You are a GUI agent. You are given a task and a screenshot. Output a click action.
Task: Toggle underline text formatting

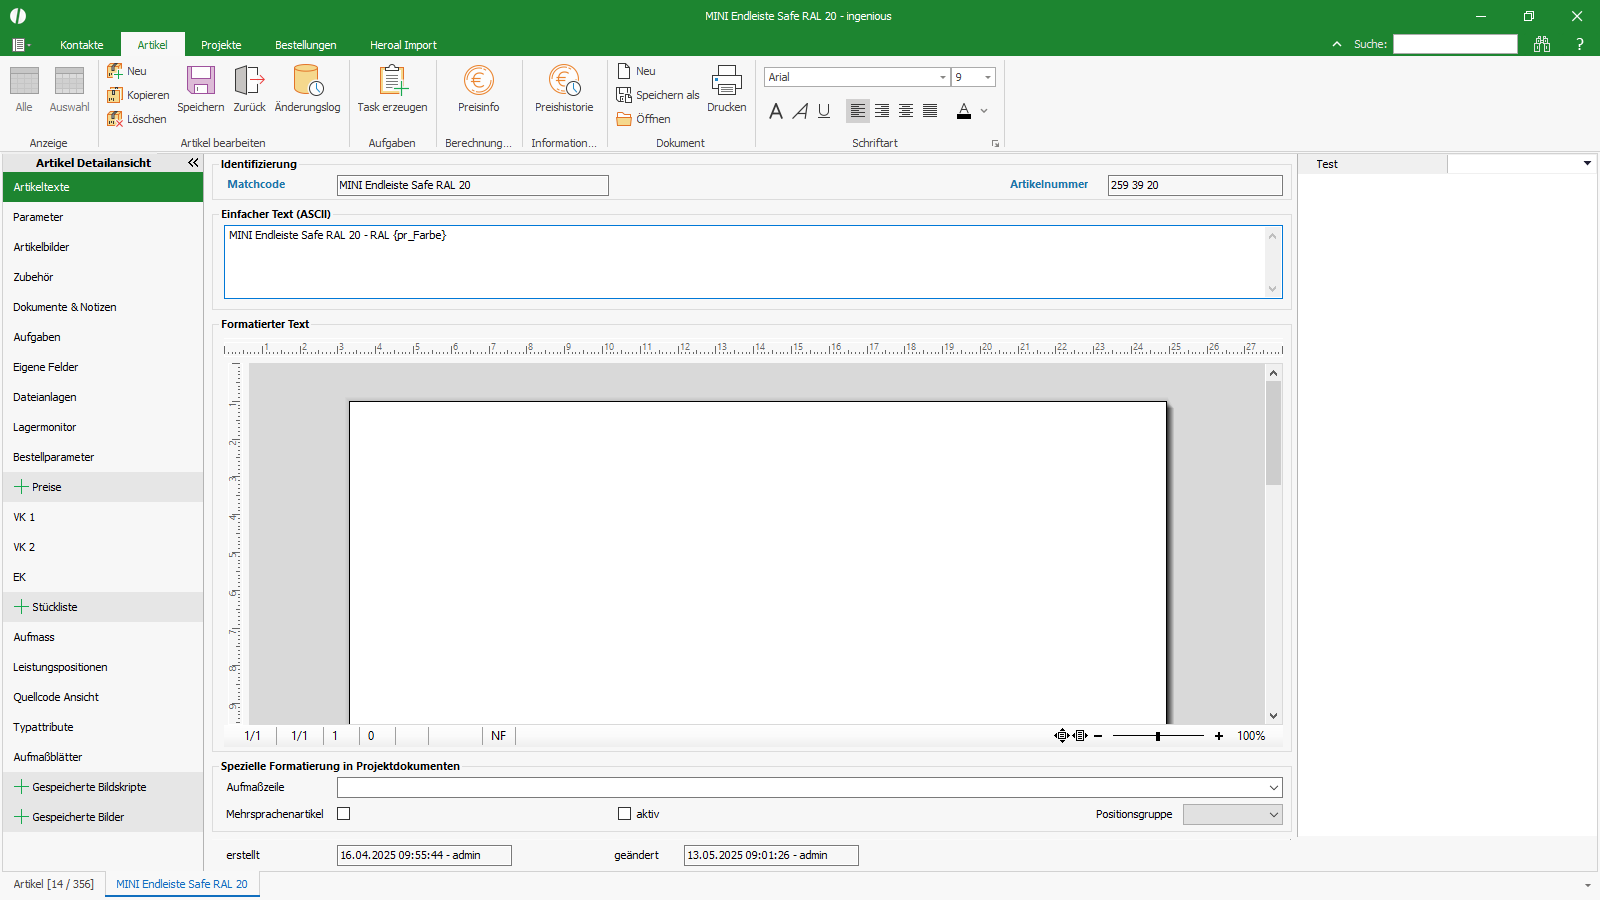(x=824, y=111)
